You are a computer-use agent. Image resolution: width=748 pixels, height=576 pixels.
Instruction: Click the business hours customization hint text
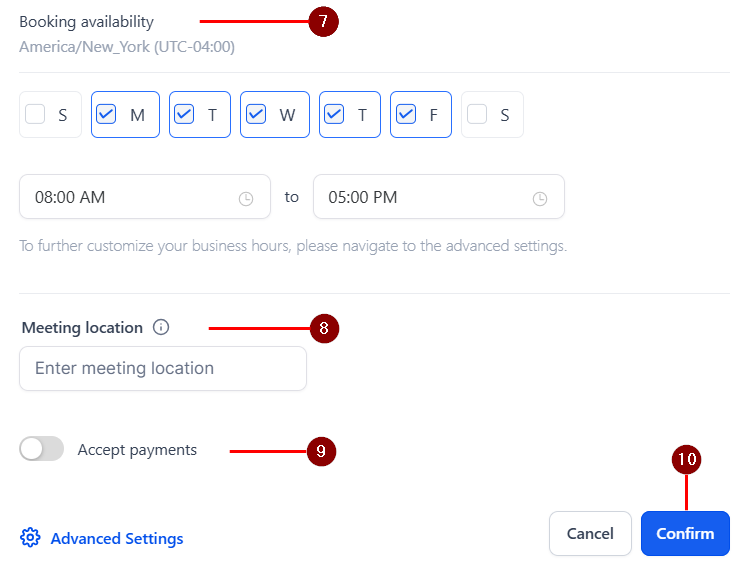pyautogui.click(x=293, y=246)
